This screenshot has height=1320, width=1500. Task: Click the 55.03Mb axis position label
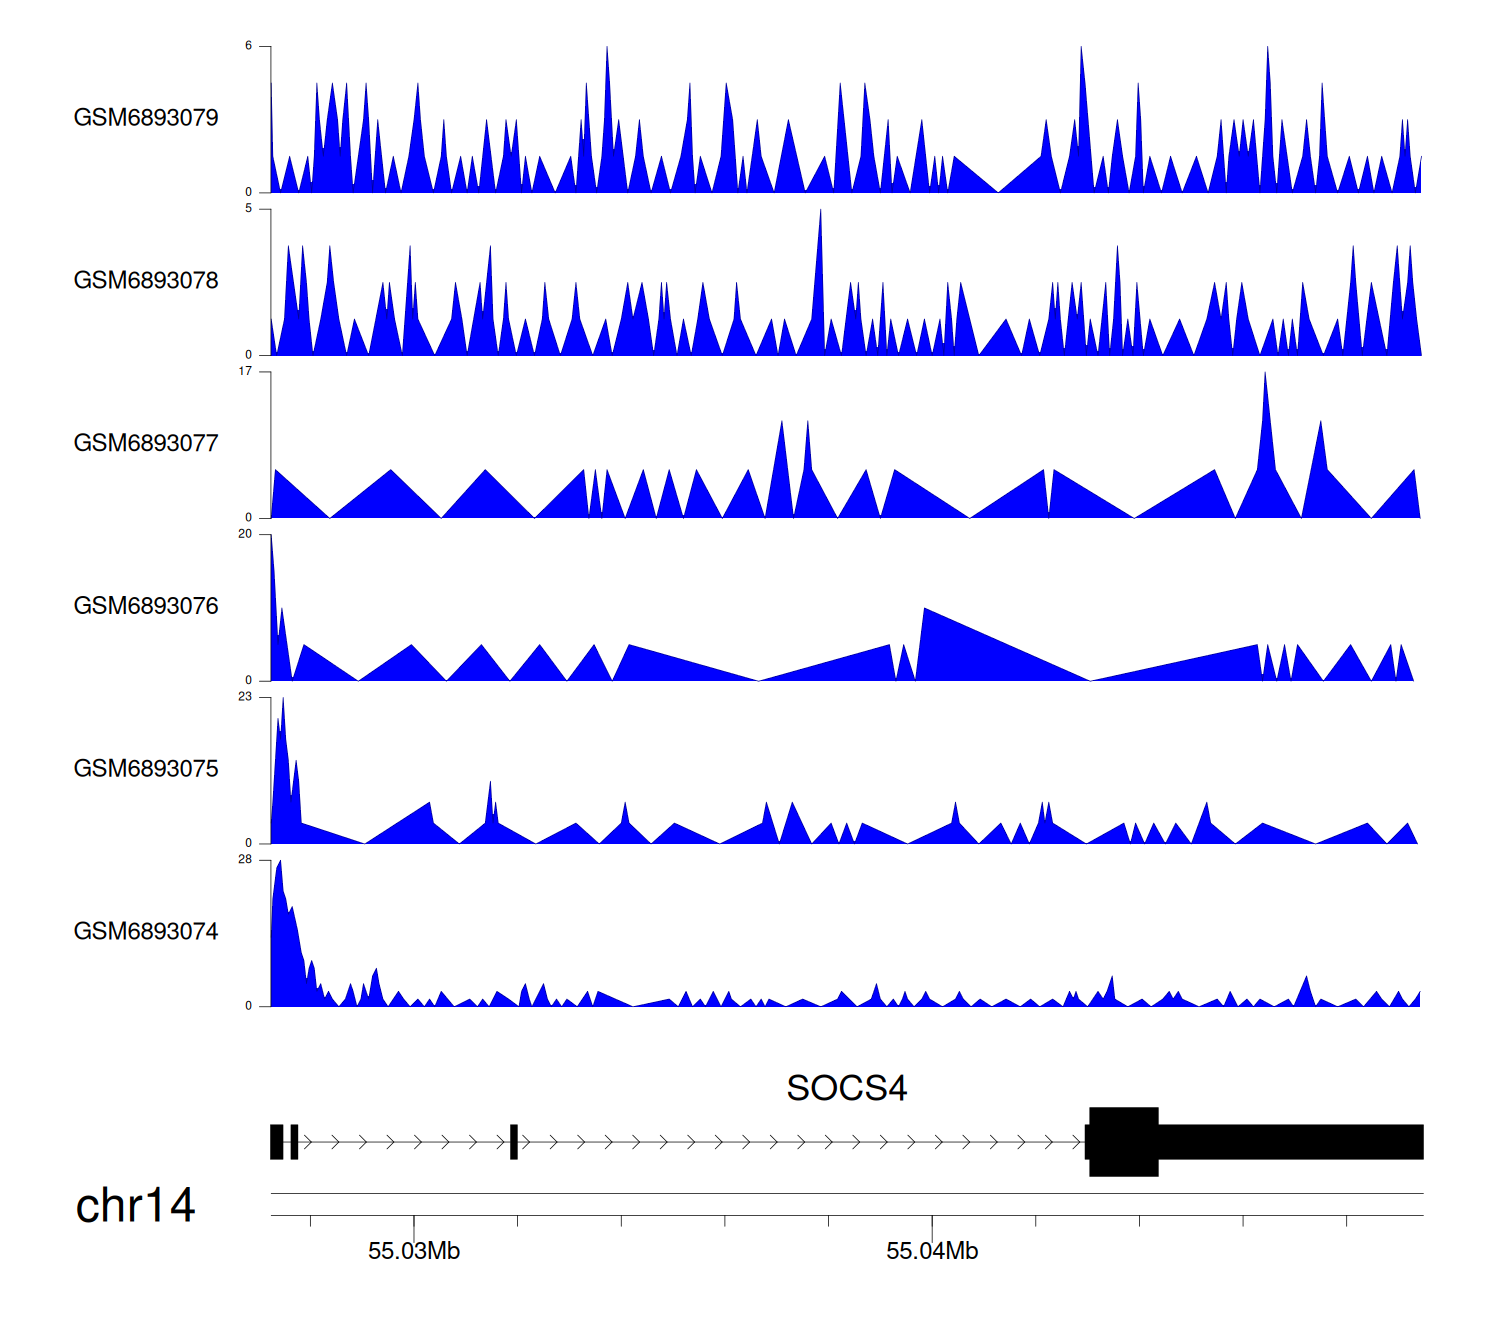414,1251
